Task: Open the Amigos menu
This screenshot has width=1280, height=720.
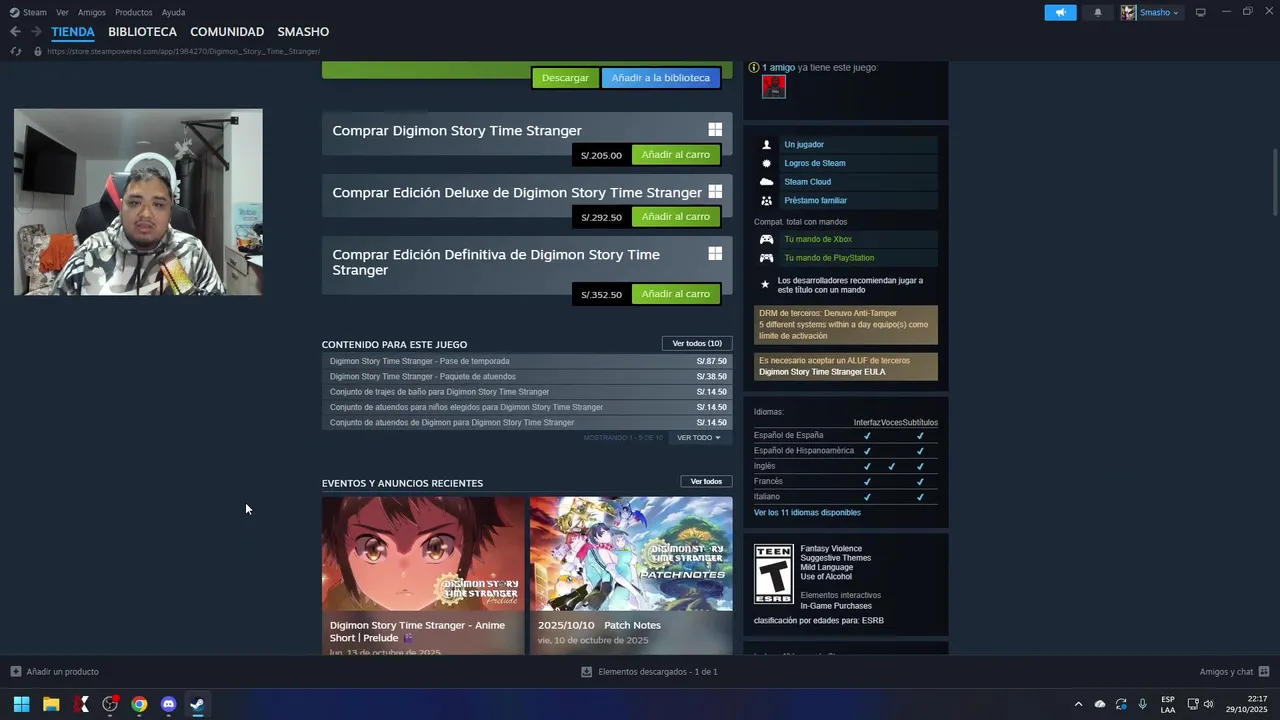Action: coord(92,12)
